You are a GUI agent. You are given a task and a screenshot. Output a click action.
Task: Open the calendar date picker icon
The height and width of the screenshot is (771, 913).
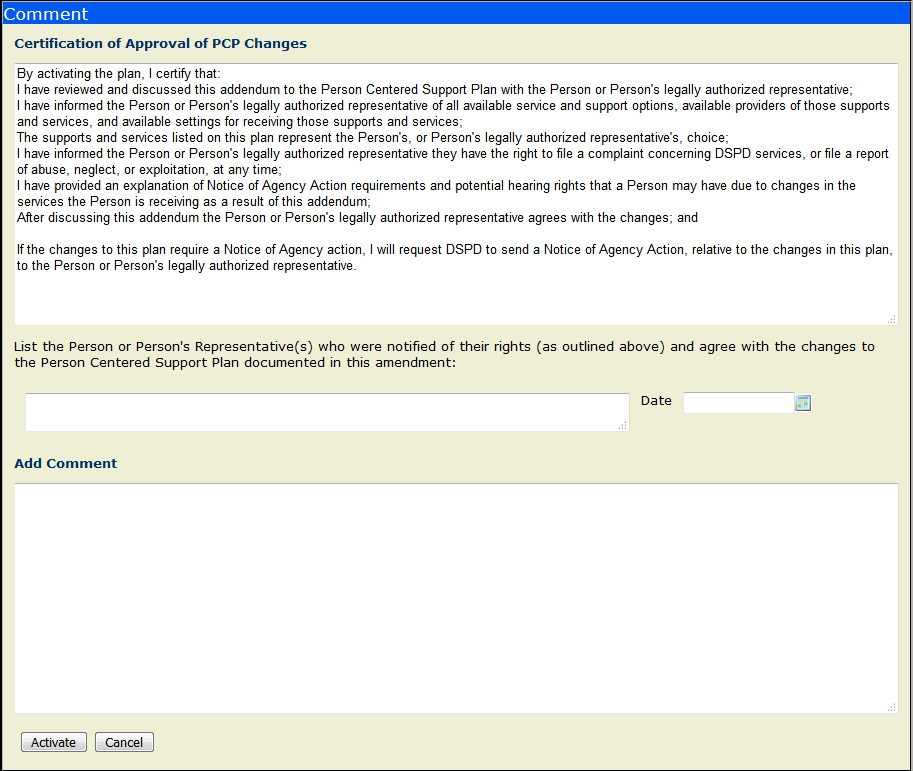point(802,403)
